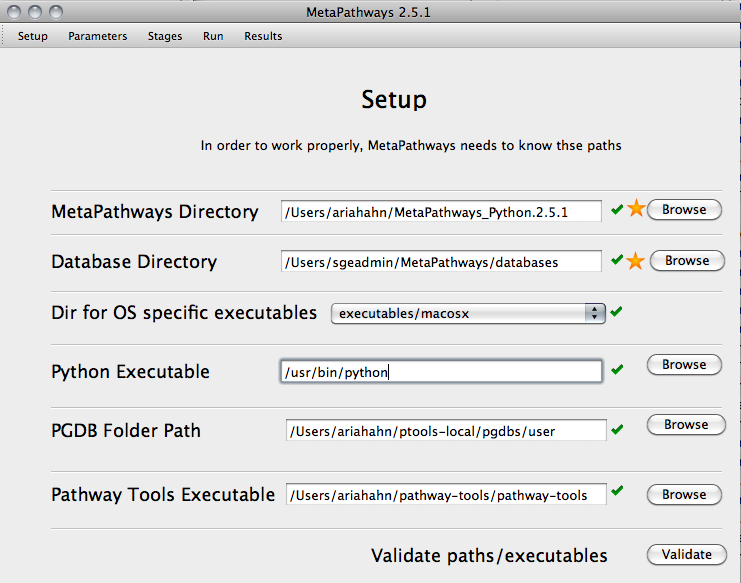This screenshot has width=741, height=583.
Task: Browse for the Database Directory
Action: coord(687,260)
